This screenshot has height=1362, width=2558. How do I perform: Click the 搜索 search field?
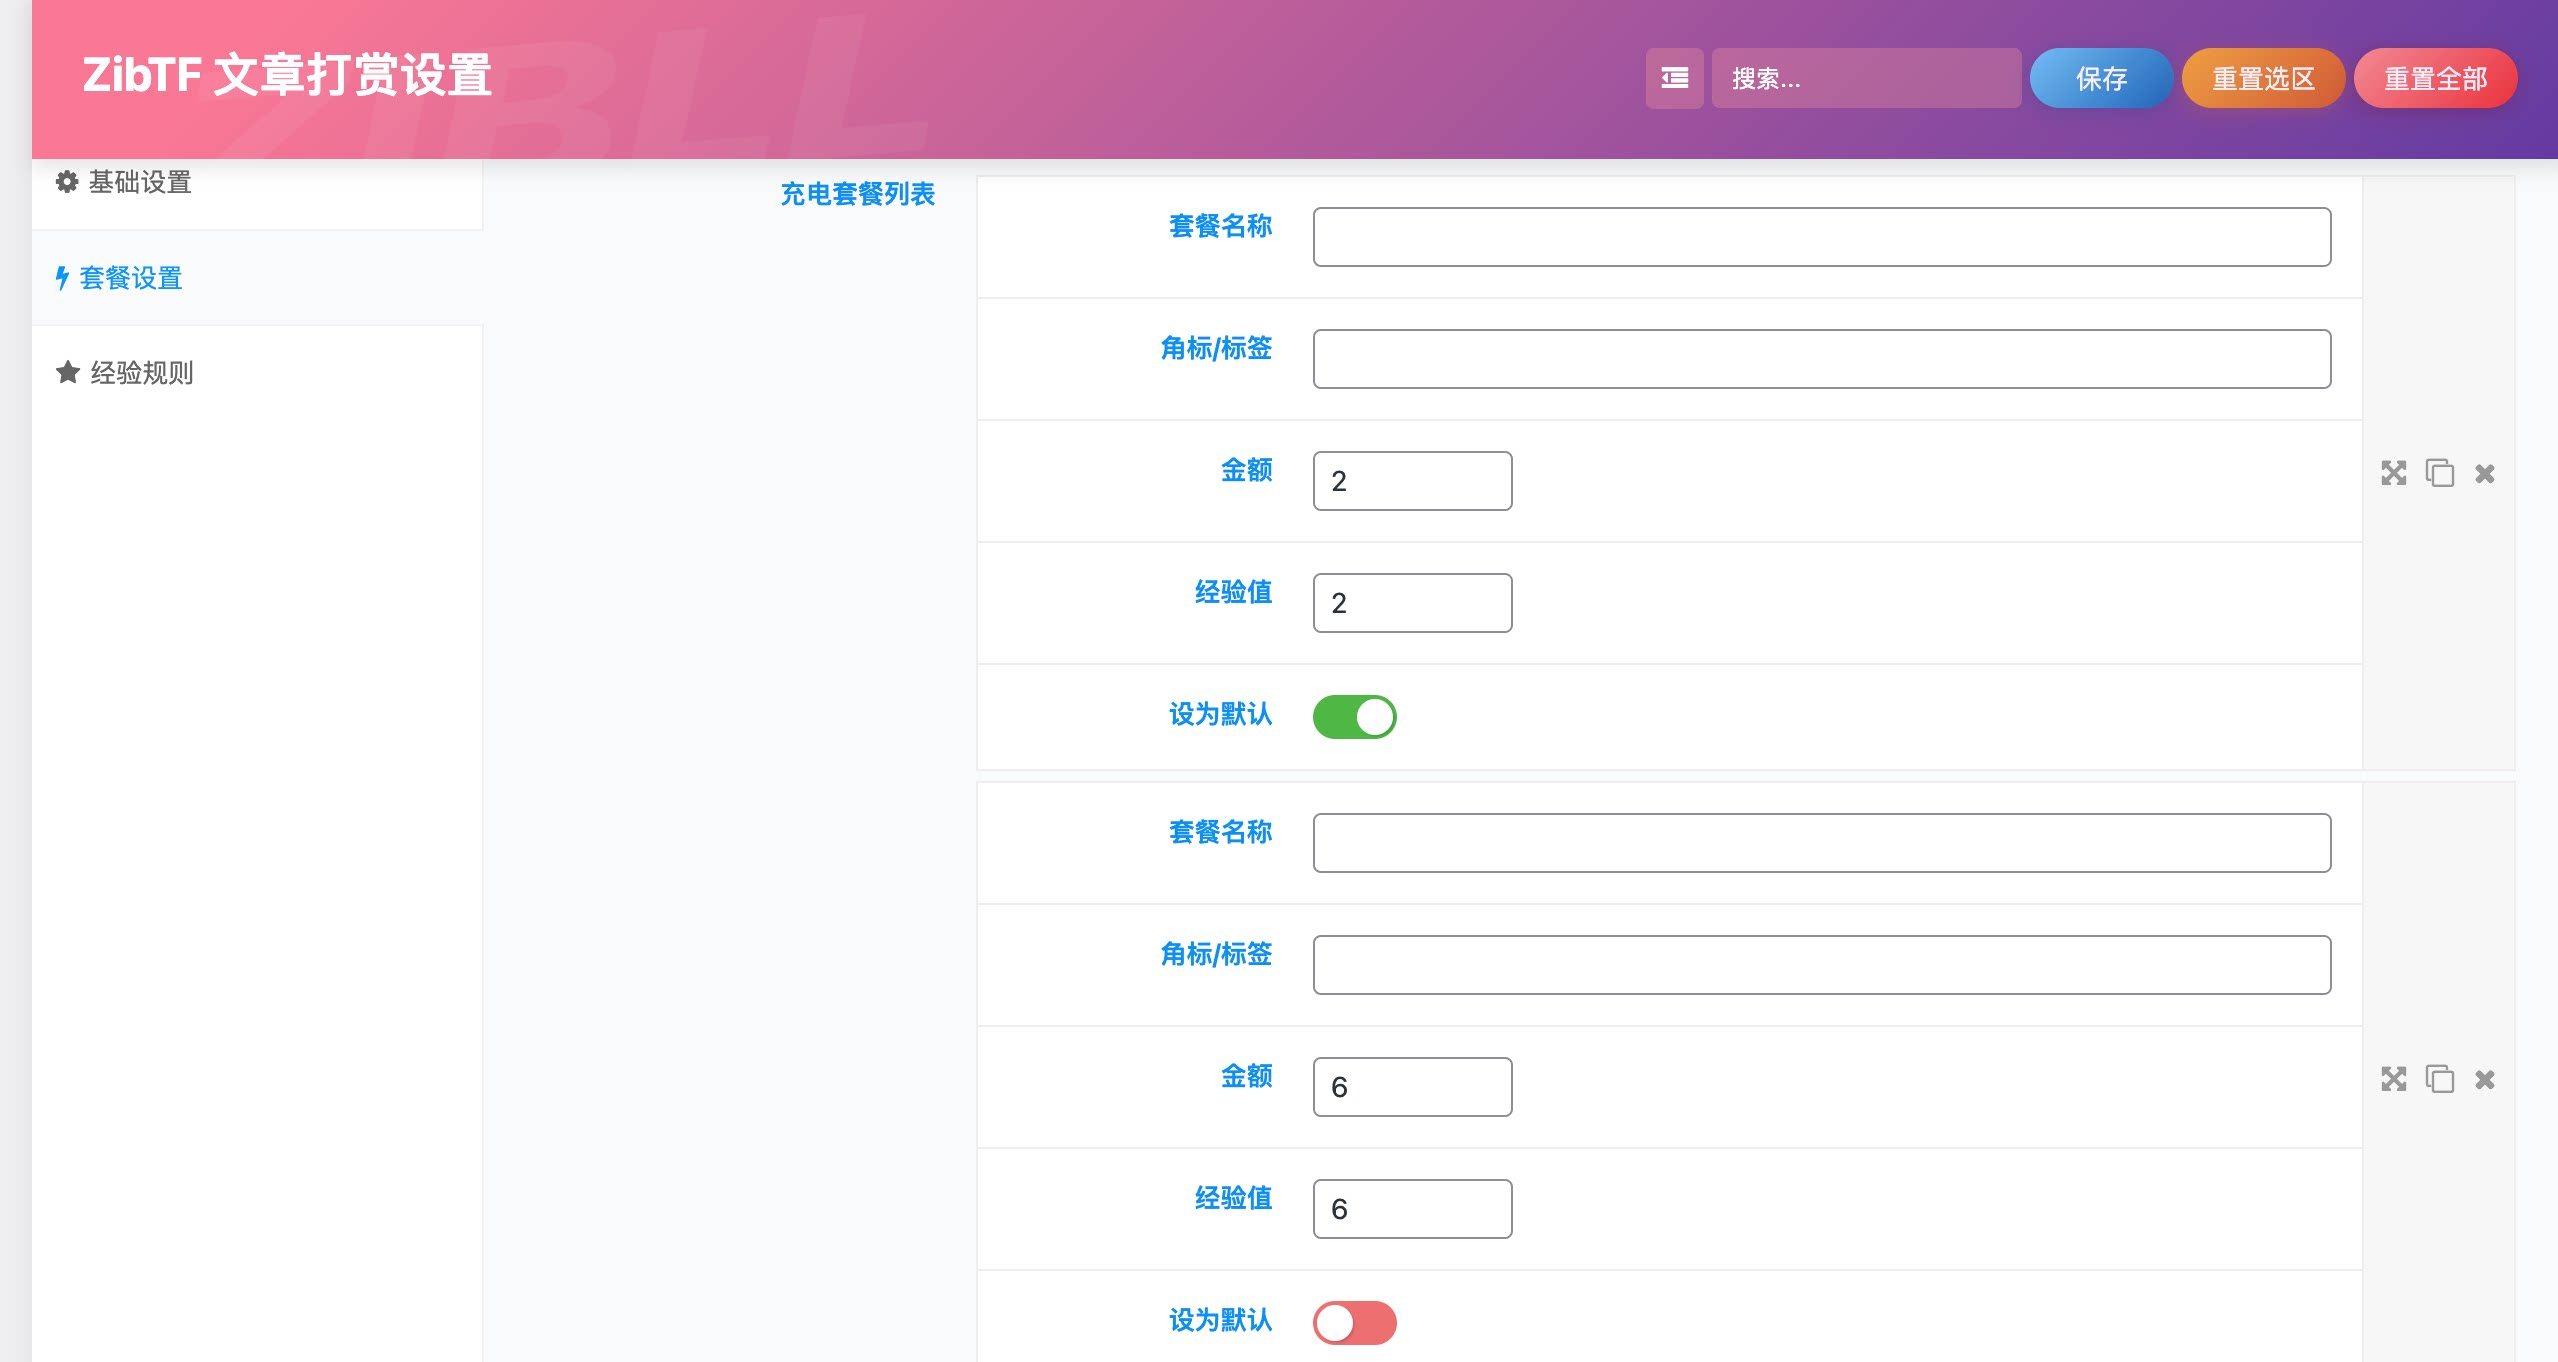coord(1866,78)
